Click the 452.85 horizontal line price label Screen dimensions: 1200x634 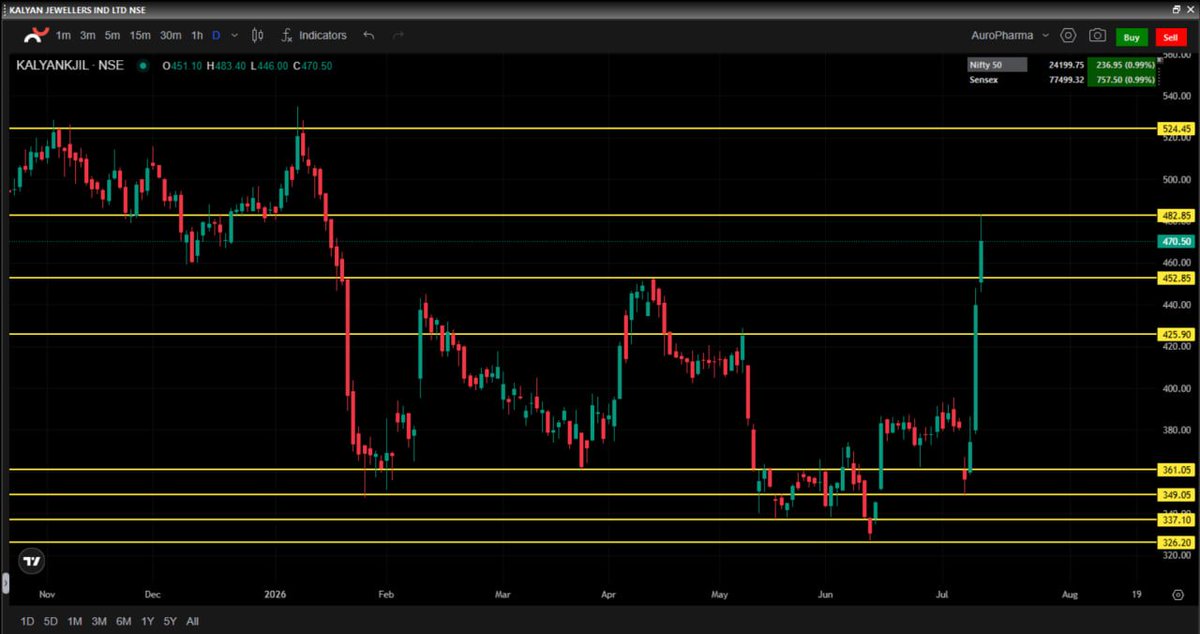pyautogui.click(x=1176, y=278)
